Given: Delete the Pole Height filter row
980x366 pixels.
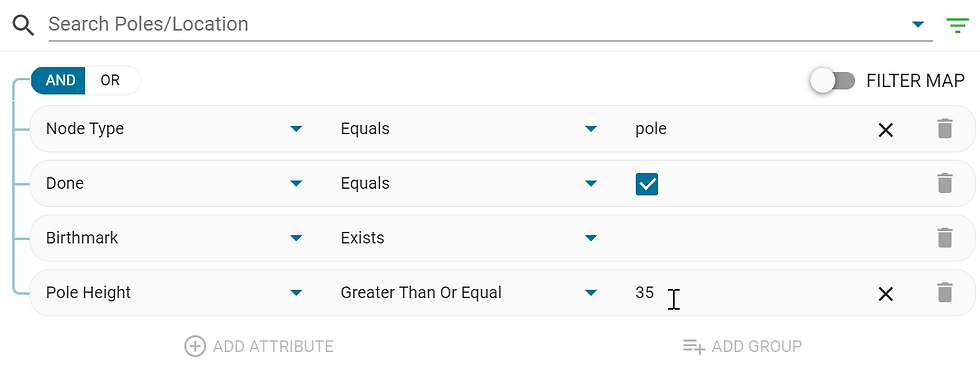Looking at the screenshot, I should pos(944,293).
